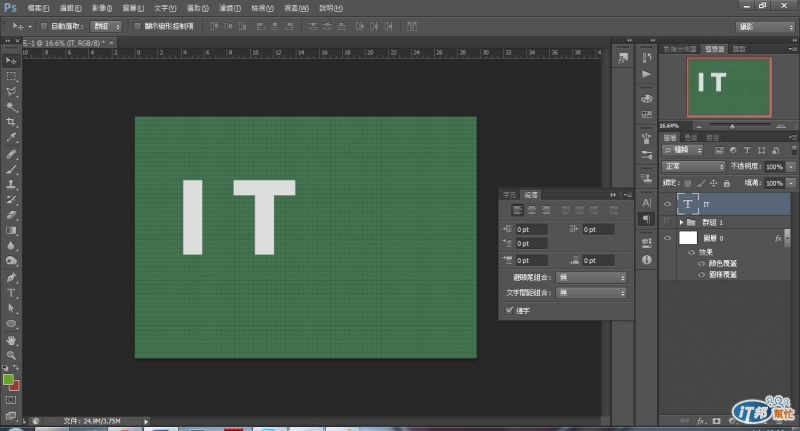Click the green foreground color swatch
This screenshot has height=431, width=800.
click(9, 380)
